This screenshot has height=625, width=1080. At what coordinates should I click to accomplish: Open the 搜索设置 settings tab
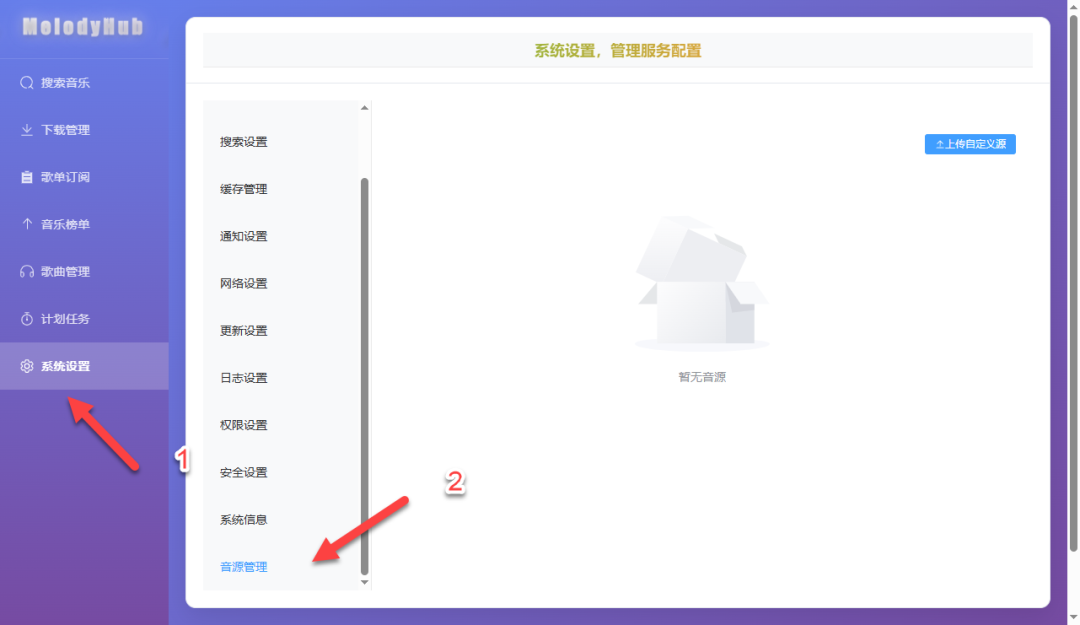tap(244, 142)
